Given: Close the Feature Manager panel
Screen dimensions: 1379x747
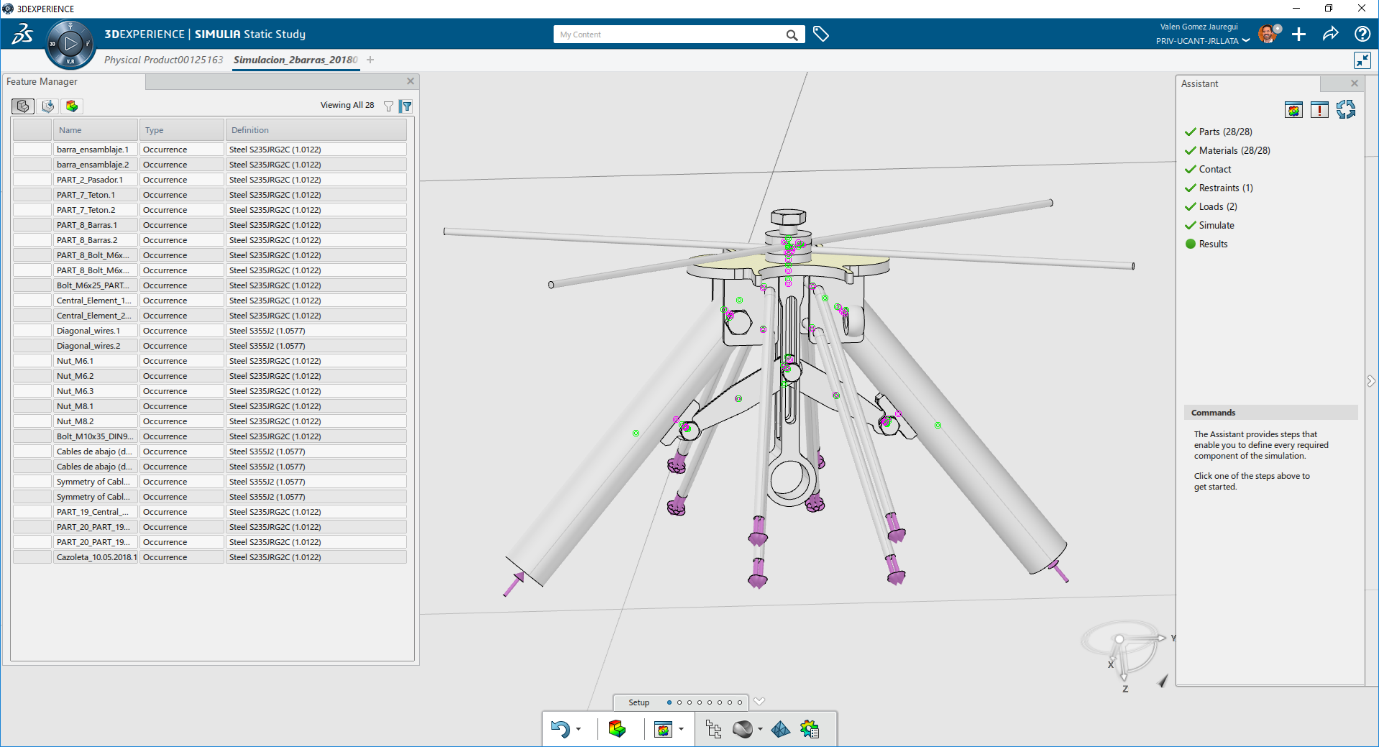Looking at the screenshot, I should click(410, 81).
